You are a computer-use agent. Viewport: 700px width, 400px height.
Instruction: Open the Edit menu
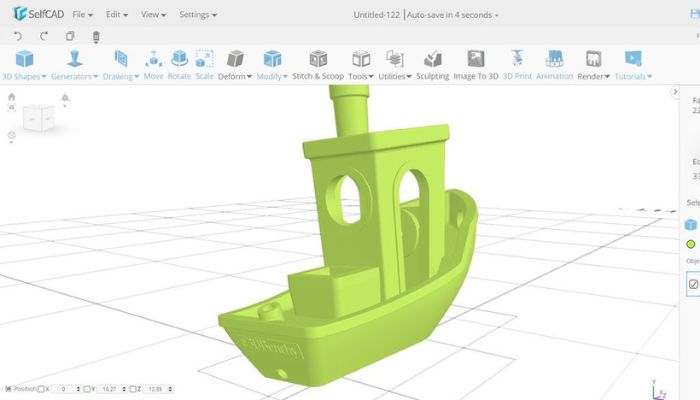(x=117, y=14)
